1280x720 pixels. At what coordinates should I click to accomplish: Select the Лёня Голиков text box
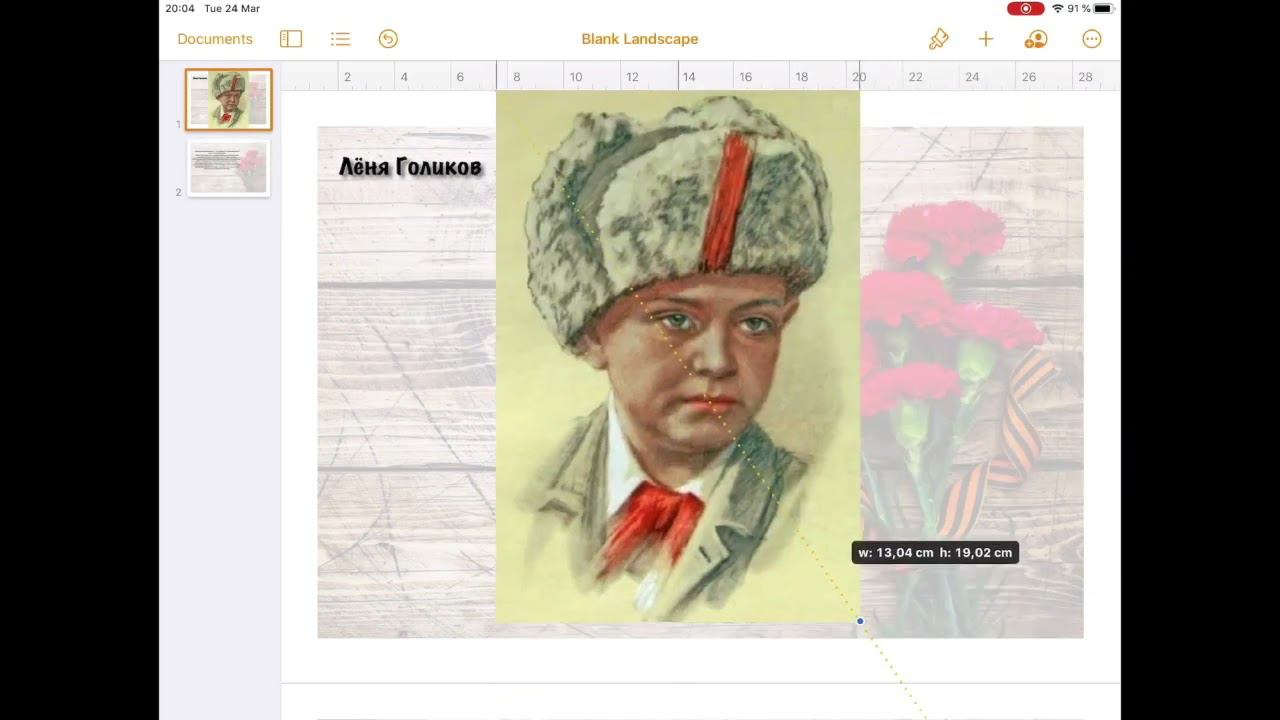pos(410,167)
